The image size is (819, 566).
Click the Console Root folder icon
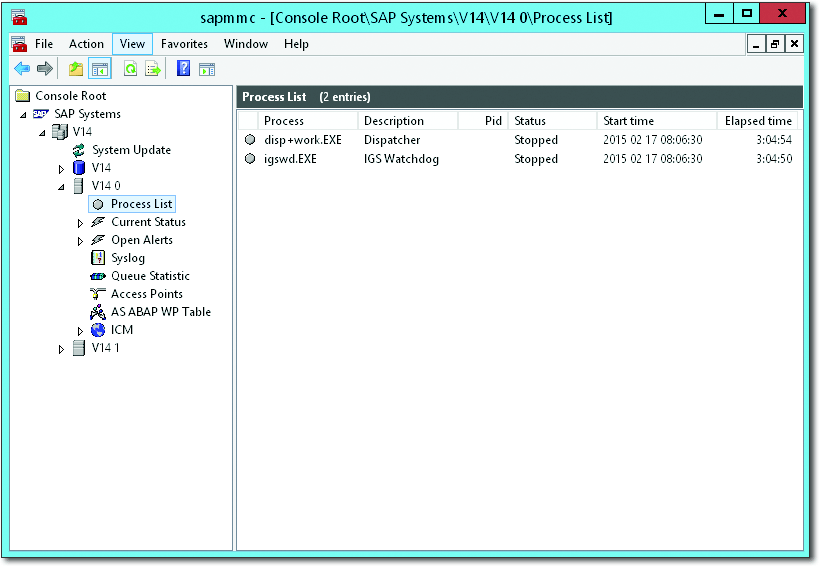point(22,96)
